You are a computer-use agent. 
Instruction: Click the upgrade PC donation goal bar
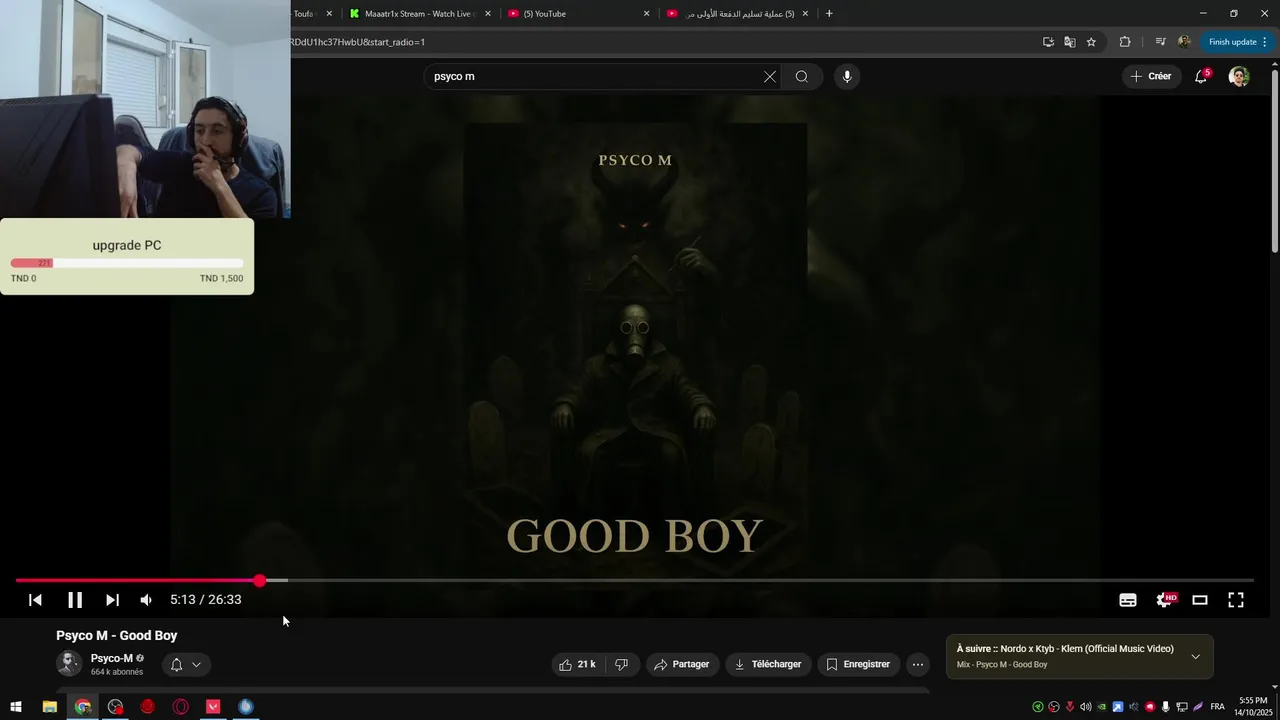click(x=127, y=263)
